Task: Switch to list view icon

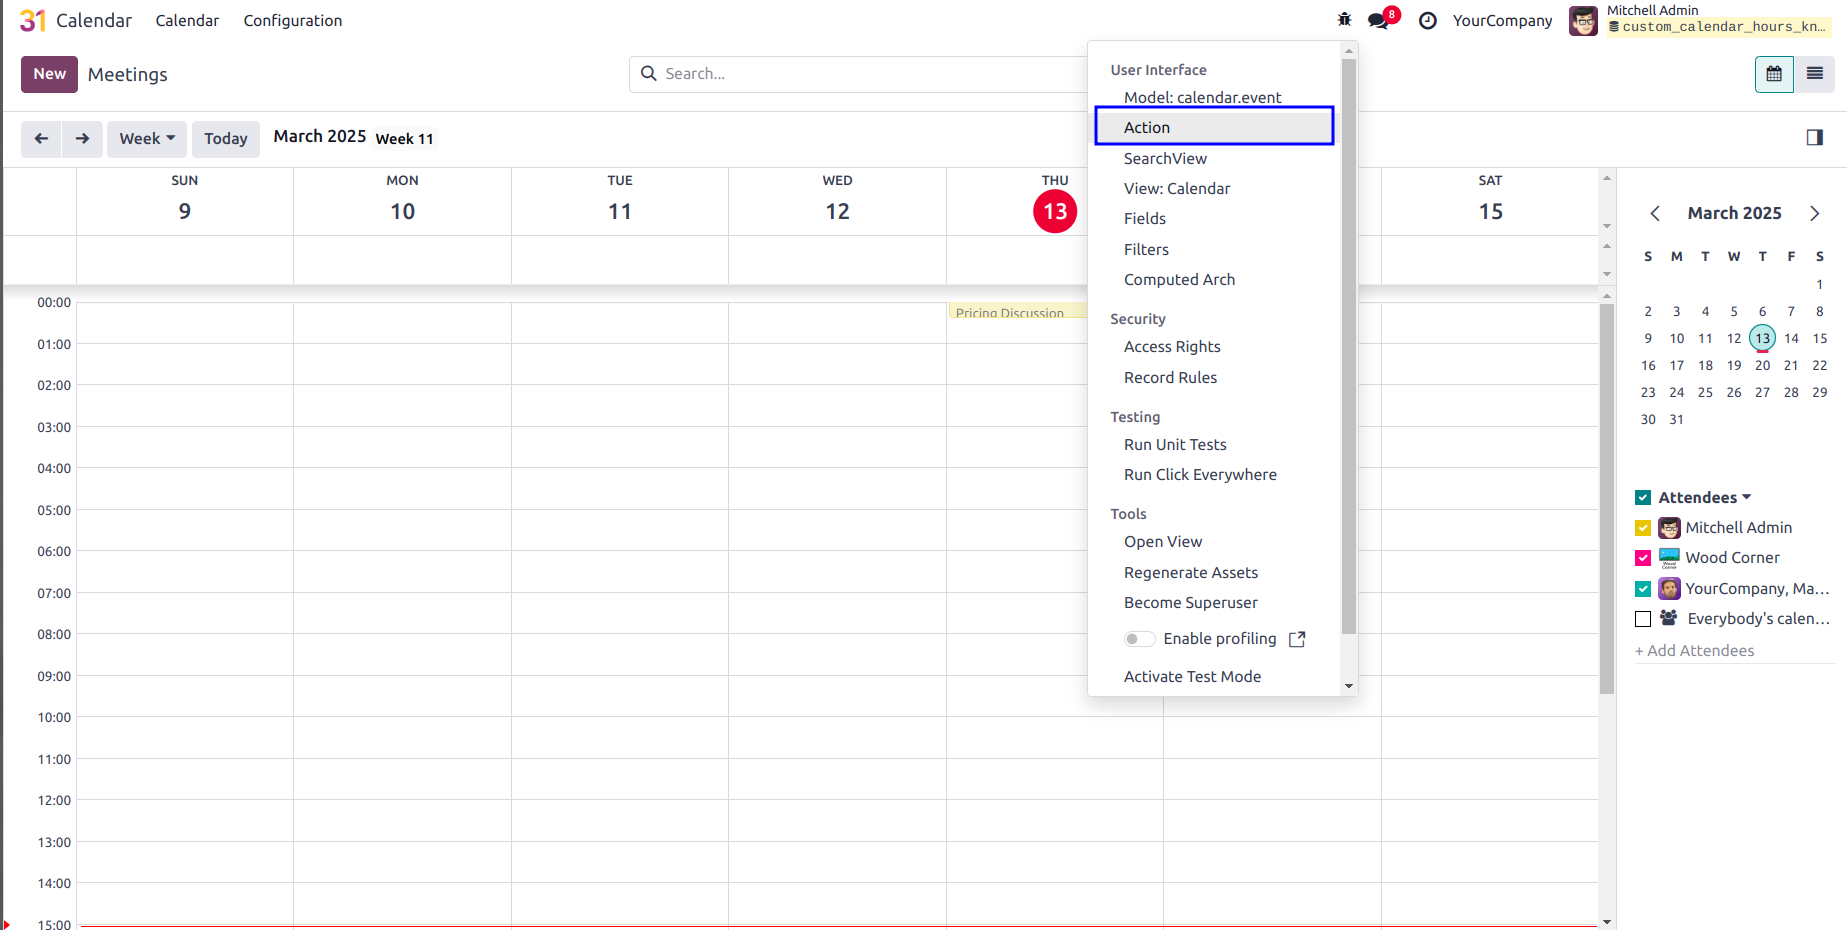Action: pos(1814,74)
